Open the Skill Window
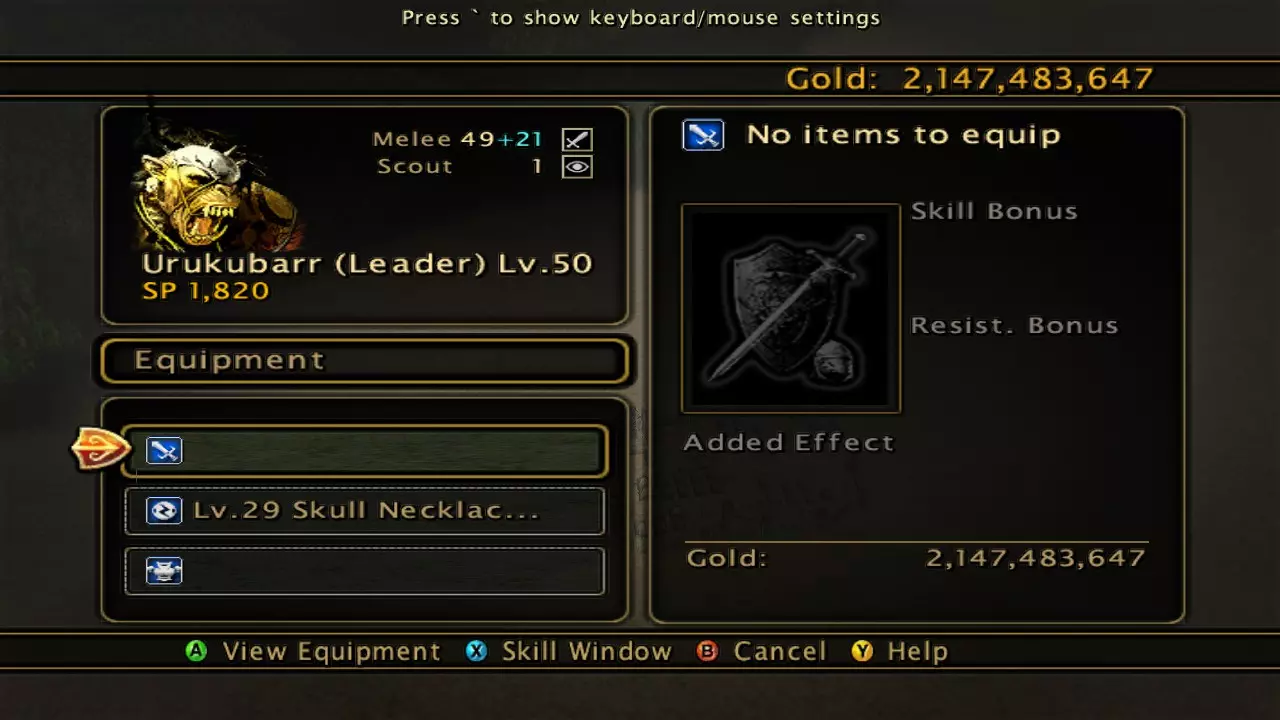 (x=587, y=652)
